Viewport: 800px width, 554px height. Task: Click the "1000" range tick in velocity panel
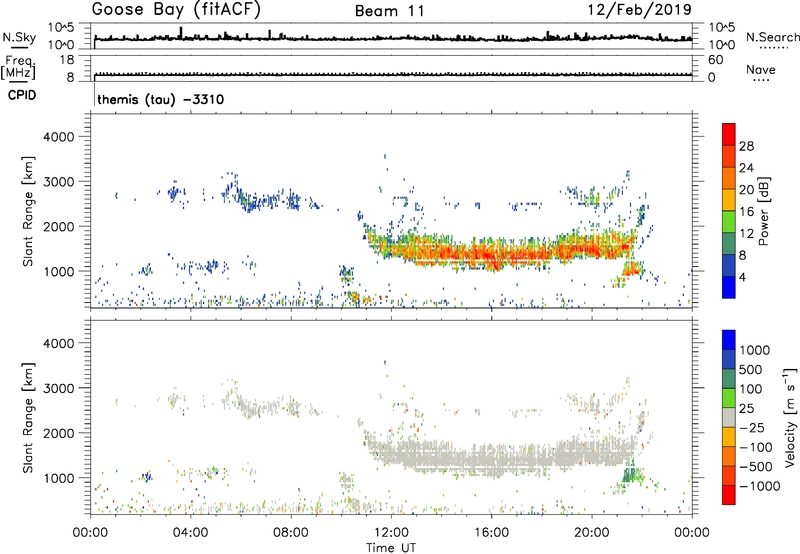pos(58,478)
